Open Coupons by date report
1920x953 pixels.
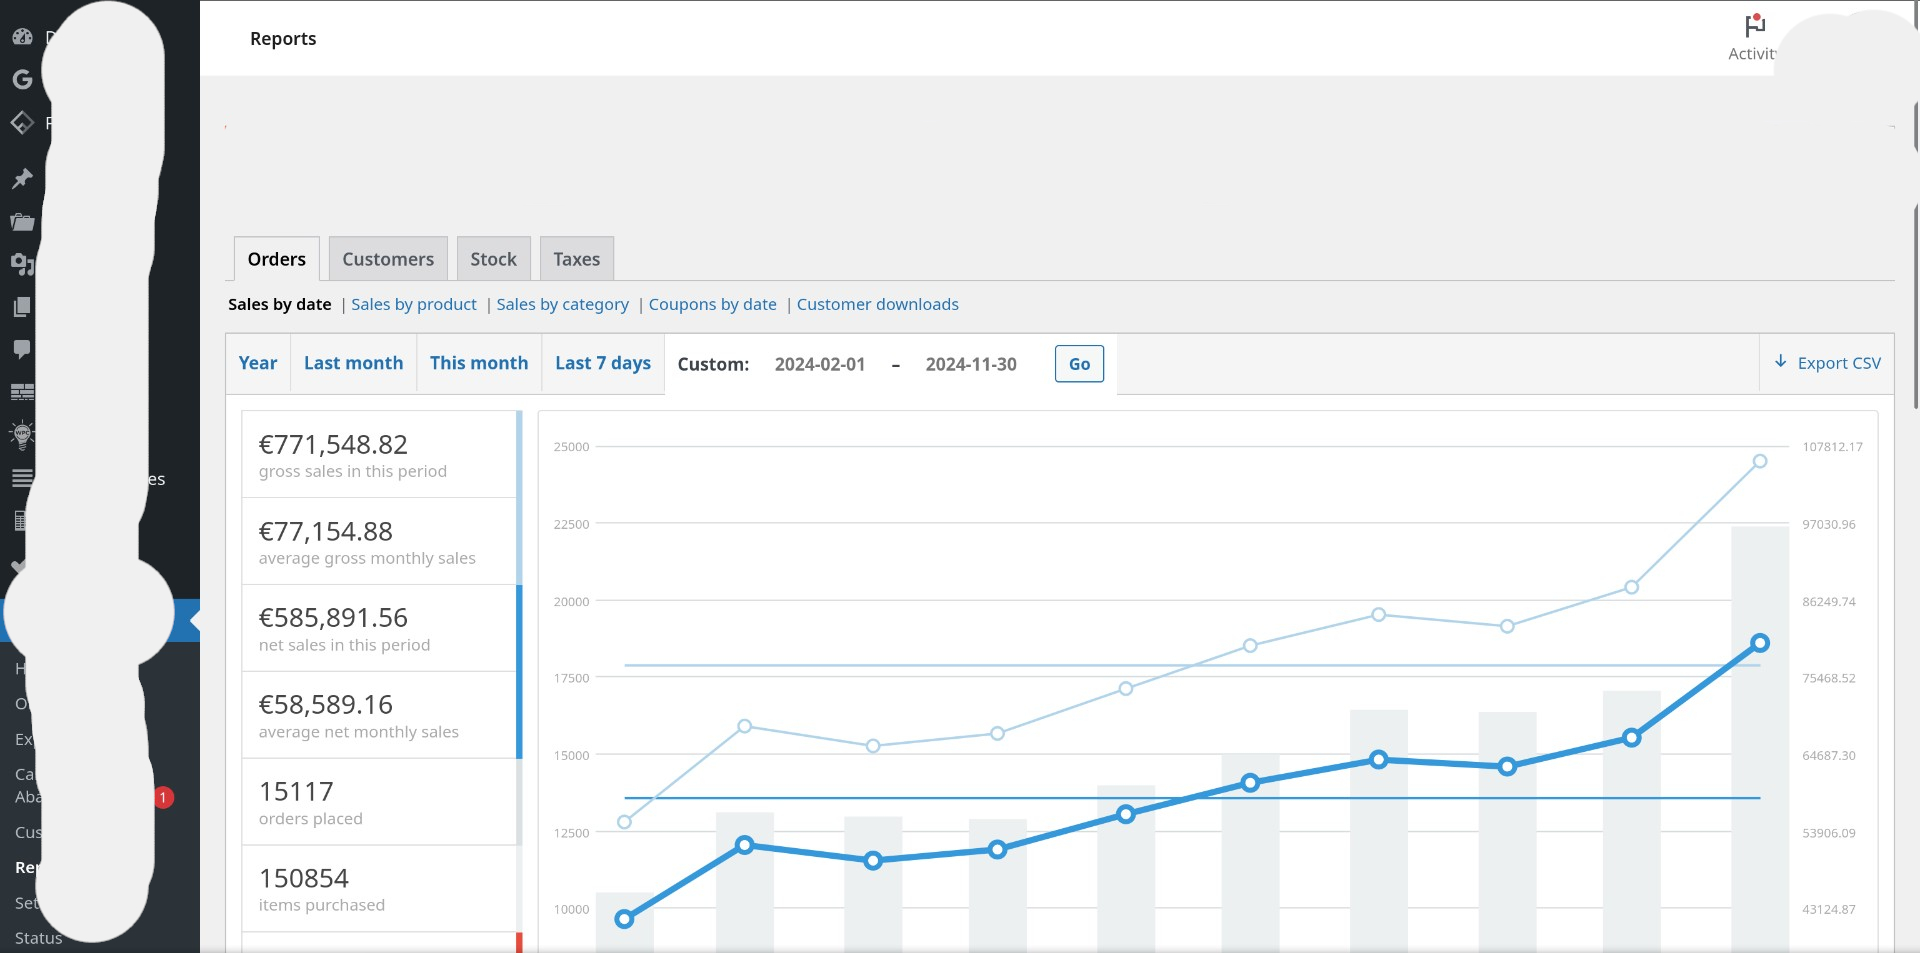pos(712,304)
